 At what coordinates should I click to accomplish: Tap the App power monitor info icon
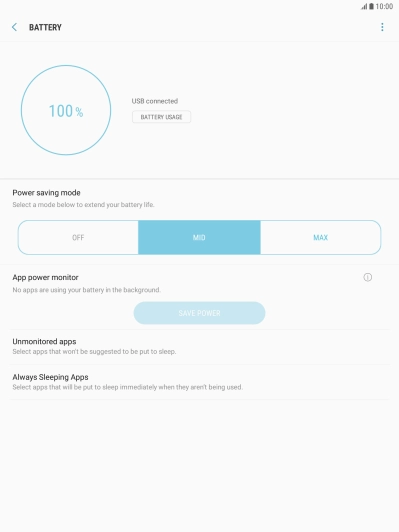[367, 278]
